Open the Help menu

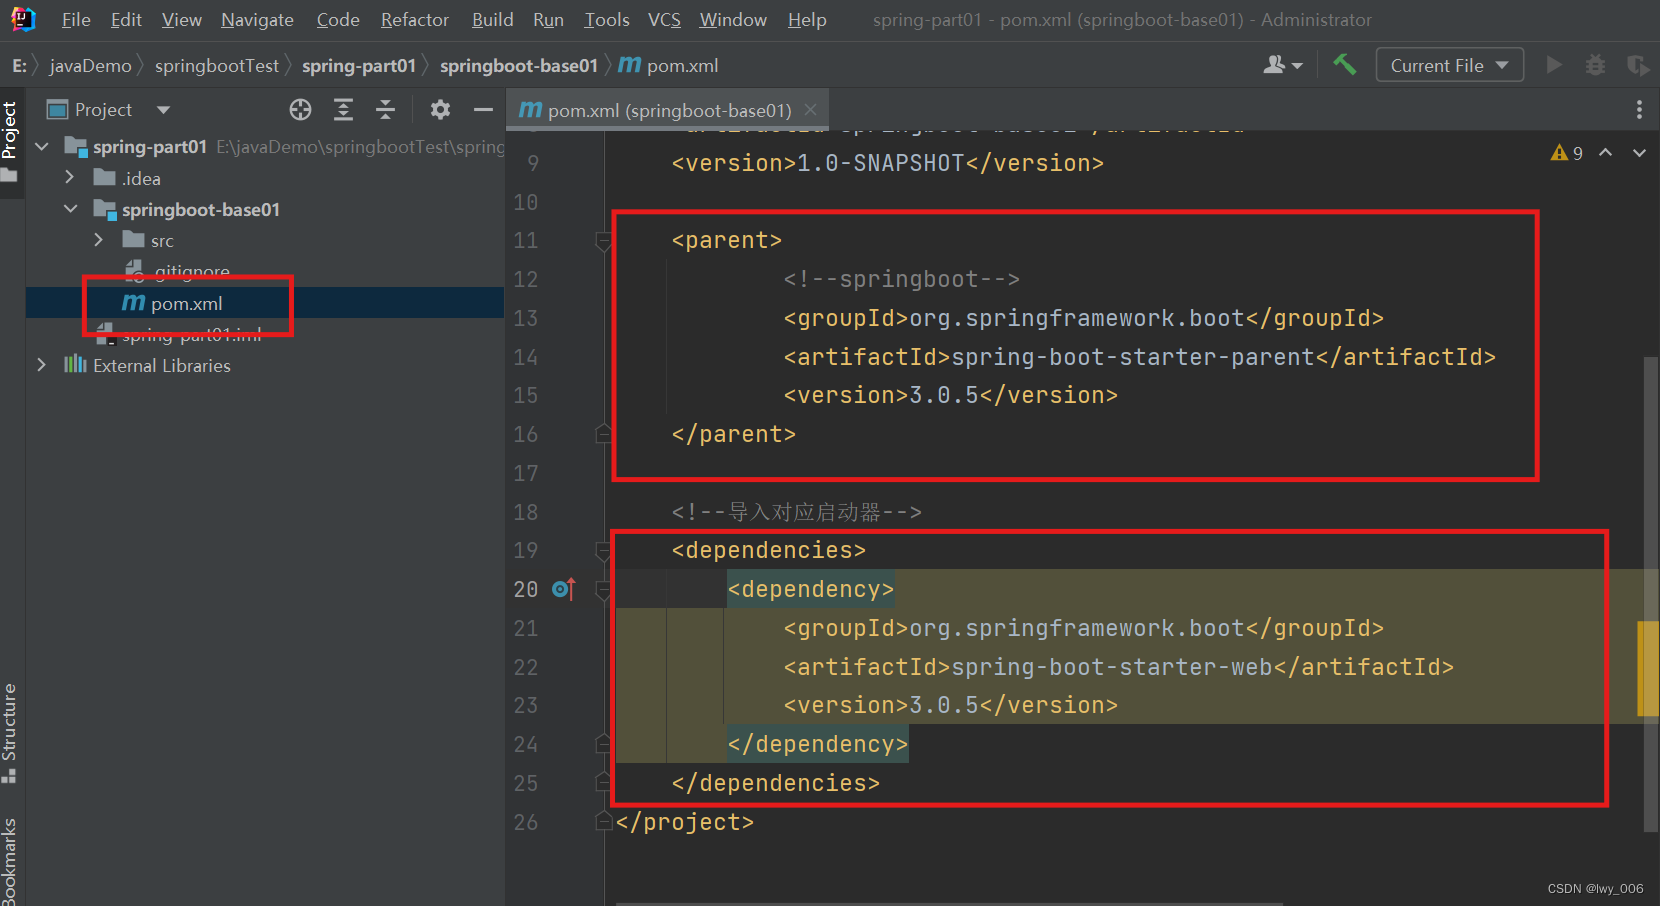[807, 20]
